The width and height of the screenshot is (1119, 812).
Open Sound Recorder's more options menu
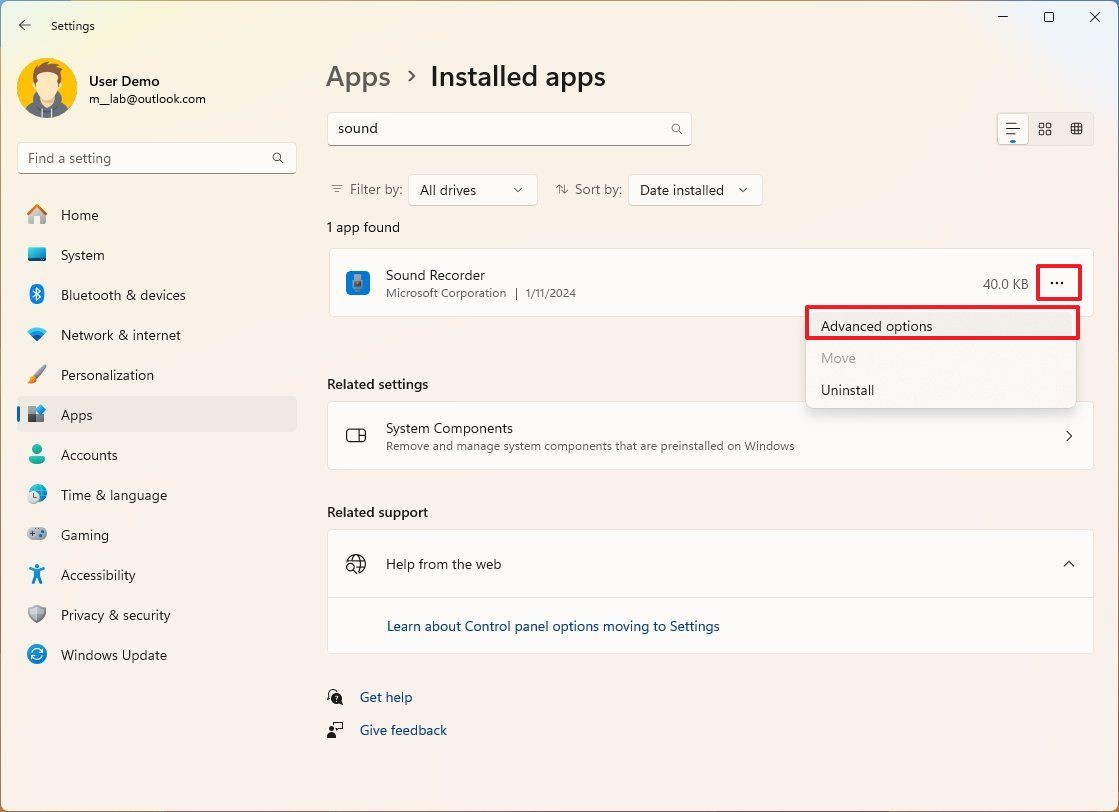[x=1058, y=283]
